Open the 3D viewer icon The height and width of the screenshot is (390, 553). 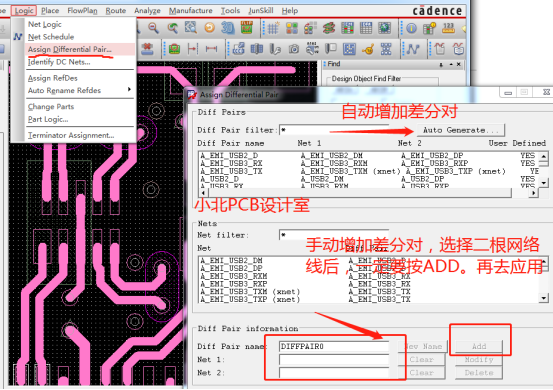[227, 28]
